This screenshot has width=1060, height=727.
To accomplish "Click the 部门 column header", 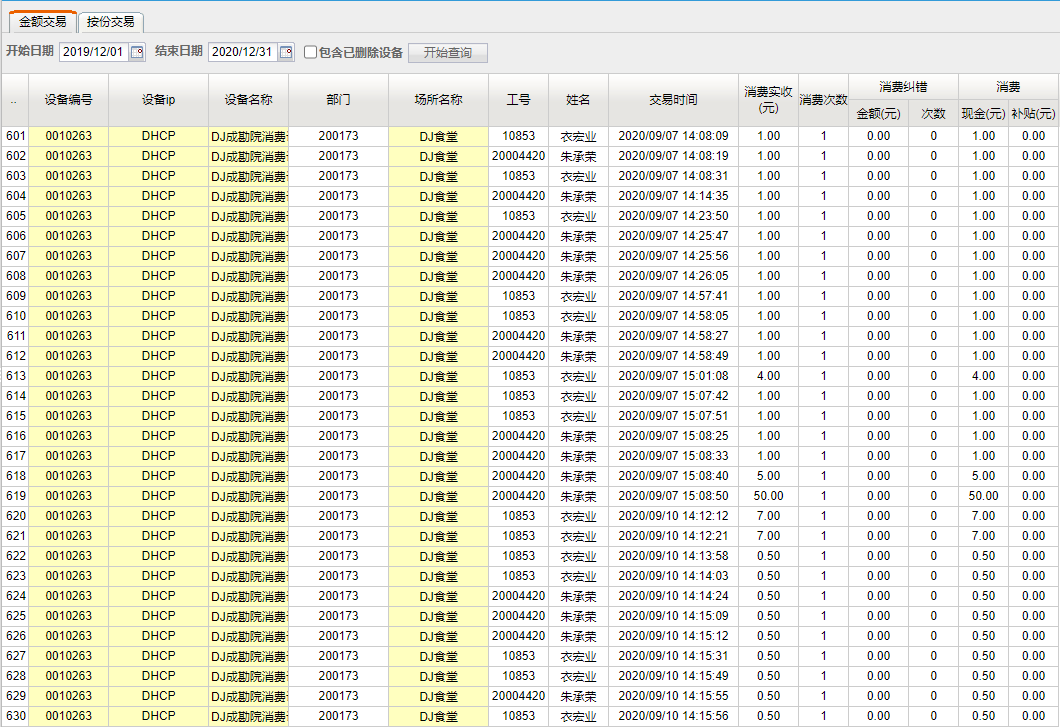I will 338,100.
